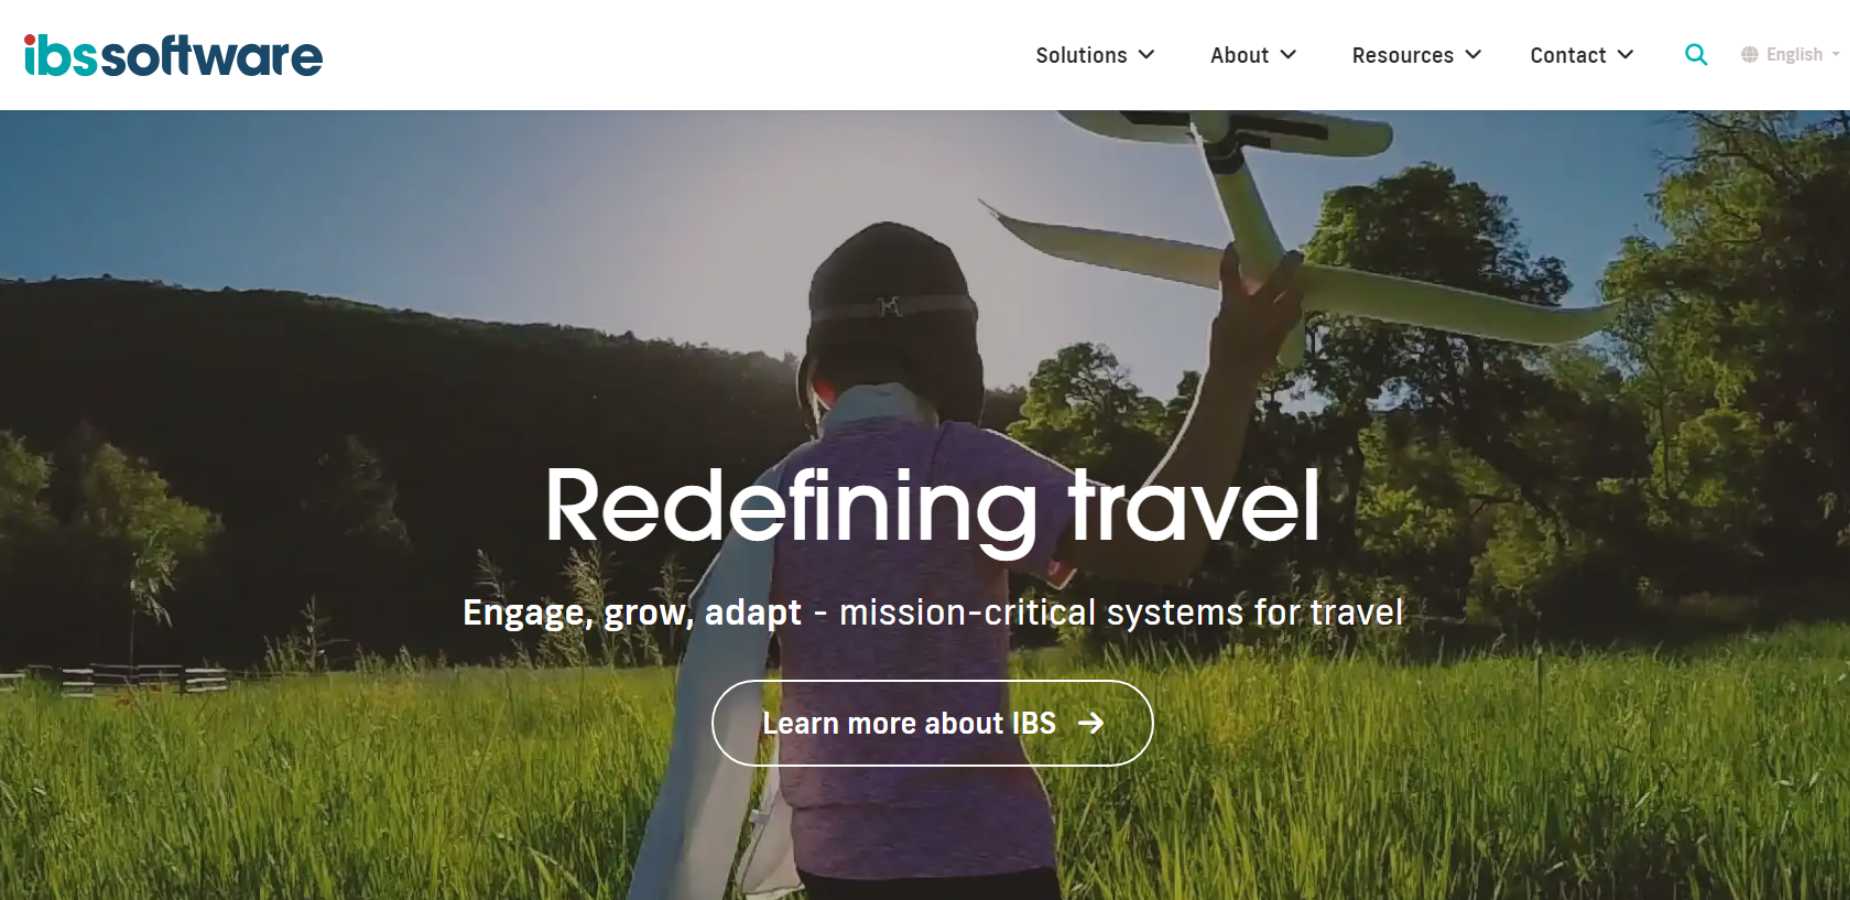
Task: Open the English language dropdown arrow
Action: [1836, 55]
